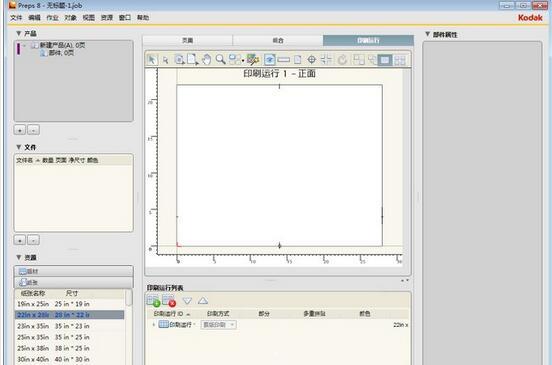Select the crop marks tool
The width and height of the screenshot is (552, 365).
pos(326,59)
